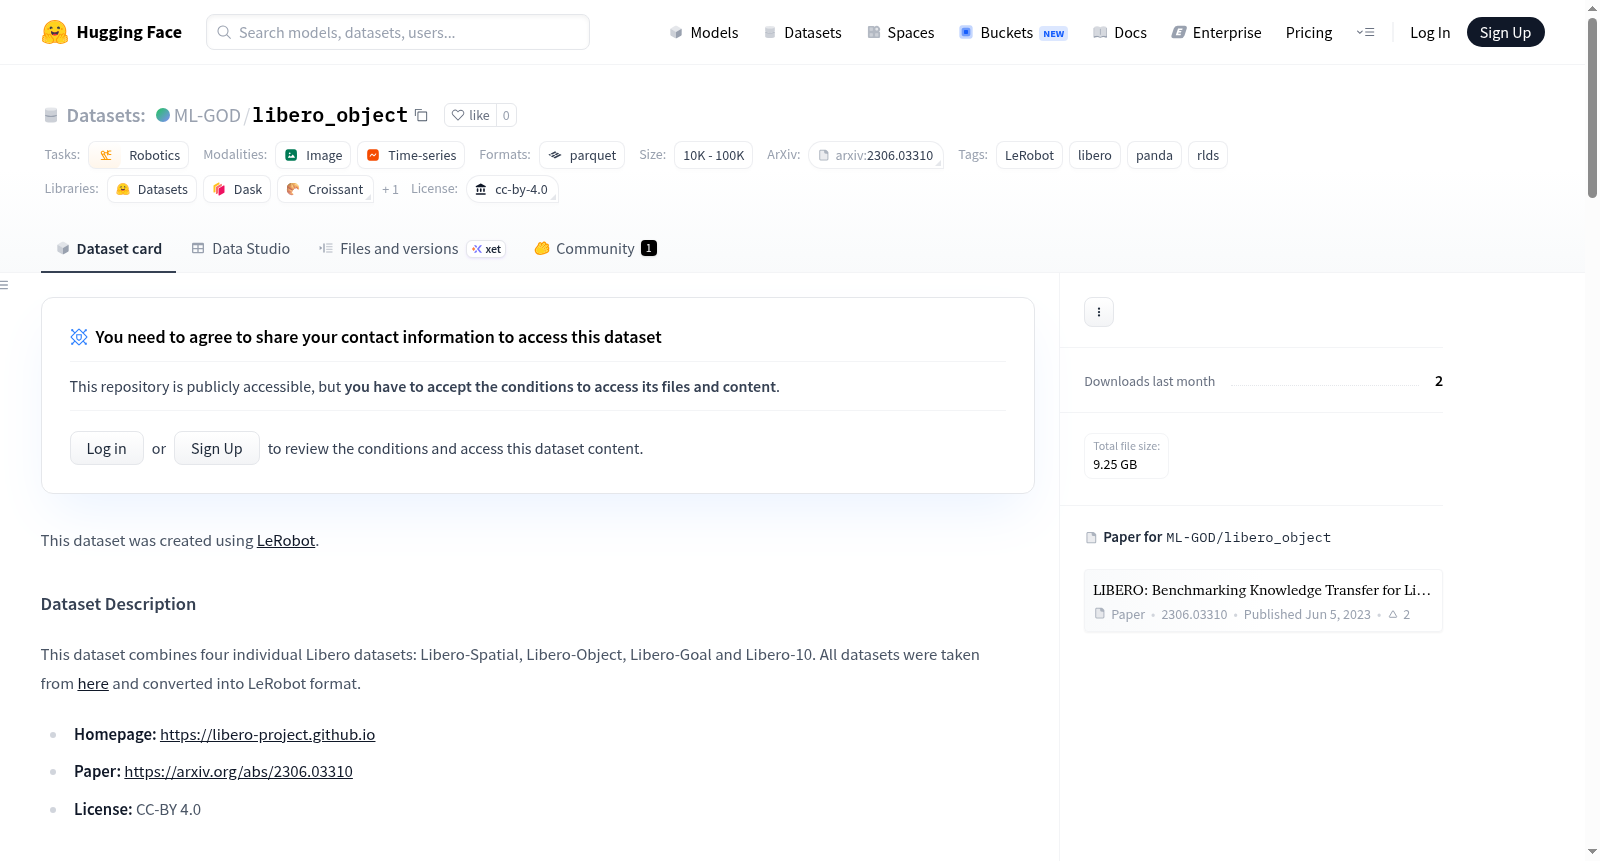Select the Image modality tag
This screenshot has width=1600, height=861.
(313, 155)
